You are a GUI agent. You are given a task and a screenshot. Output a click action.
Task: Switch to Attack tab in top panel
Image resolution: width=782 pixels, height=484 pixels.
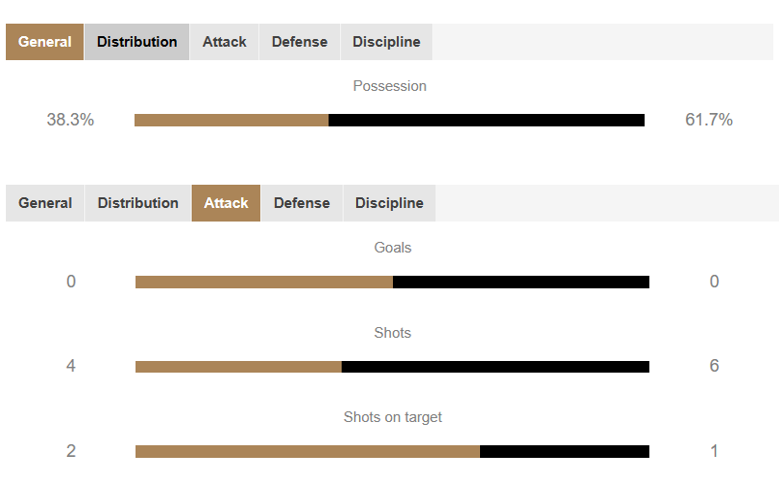[224, 42]
